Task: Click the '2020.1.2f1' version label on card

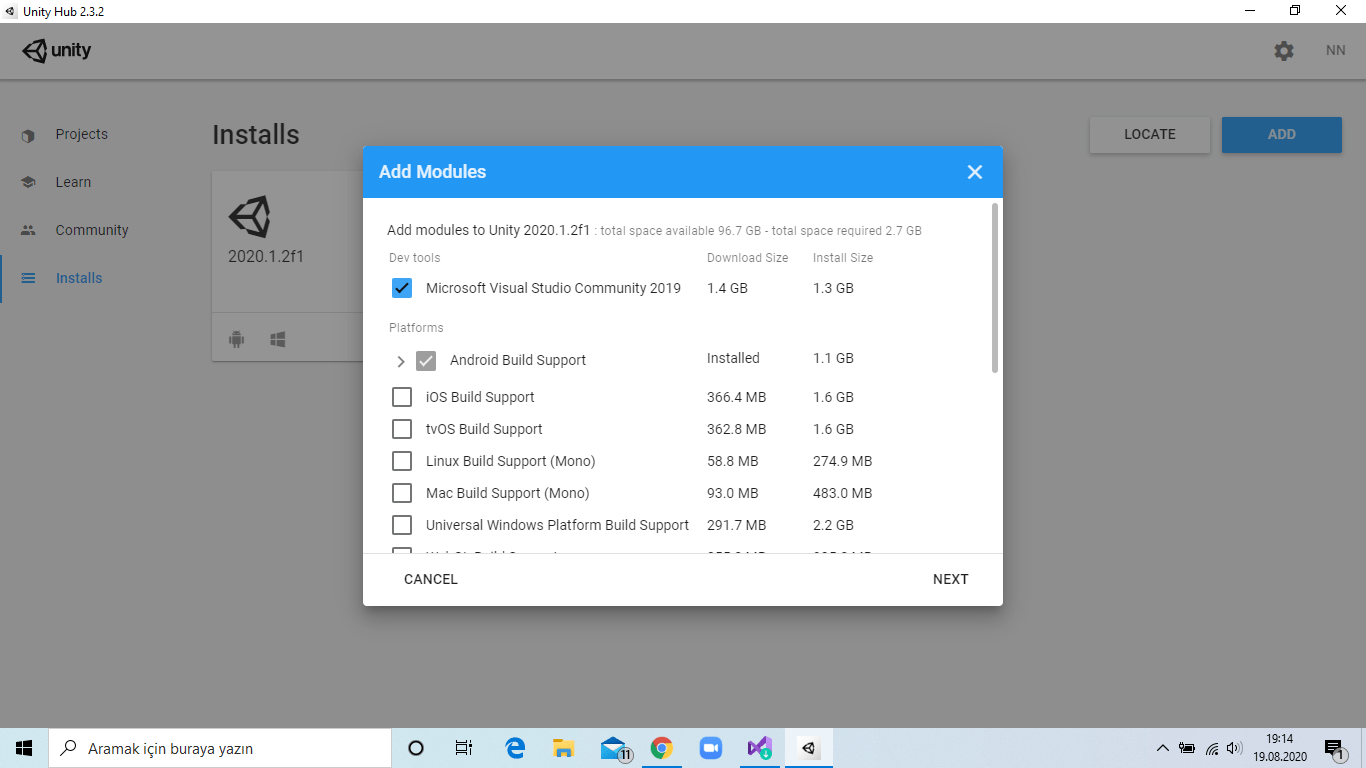Action: pos(266,256)
